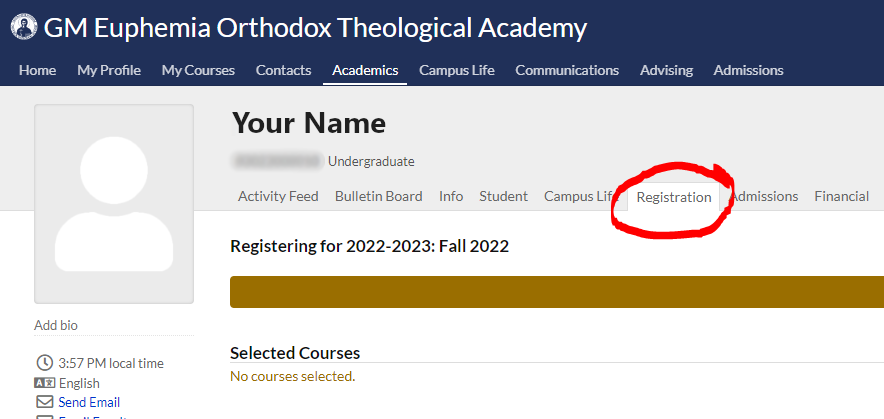This screenshot has height=419, width=884.
Task: Select Contacts in the navigation bar
Action: coord(284,70)
